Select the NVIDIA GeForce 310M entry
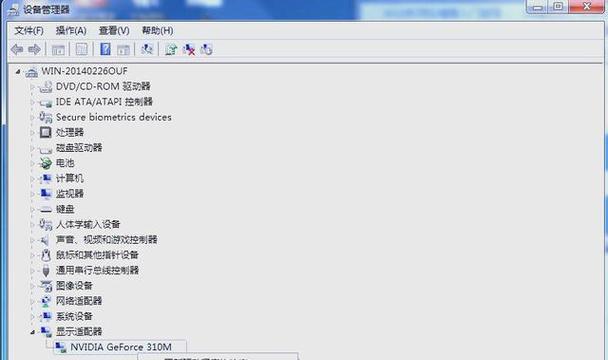Image resolution: width=608 pixels, height=360 pixels. [x=121, y=347]
